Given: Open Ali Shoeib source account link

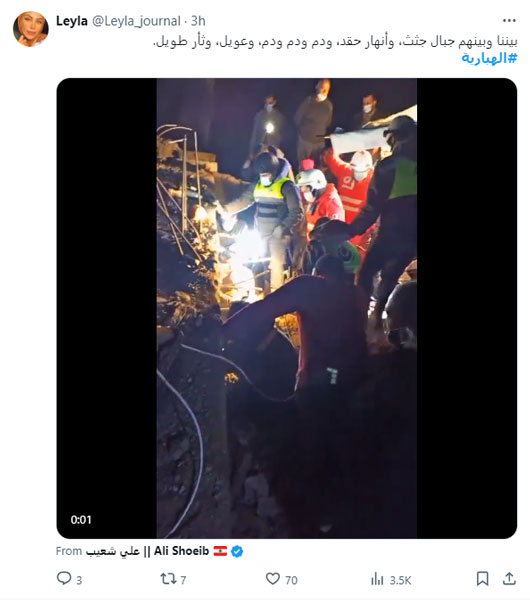Looking at the screenshot, I should (x=147, y=551).
